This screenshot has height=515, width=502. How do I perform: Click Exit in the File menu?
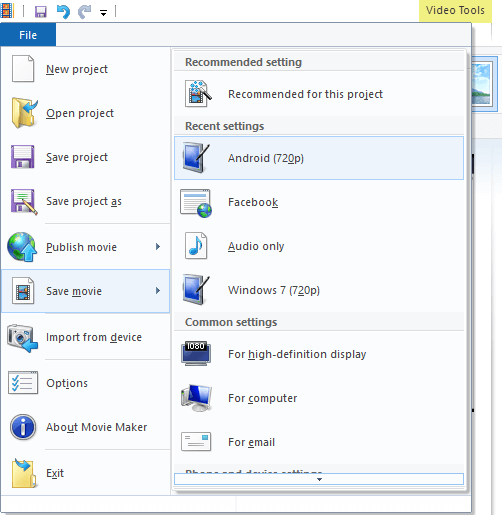[x=86, y=473]
